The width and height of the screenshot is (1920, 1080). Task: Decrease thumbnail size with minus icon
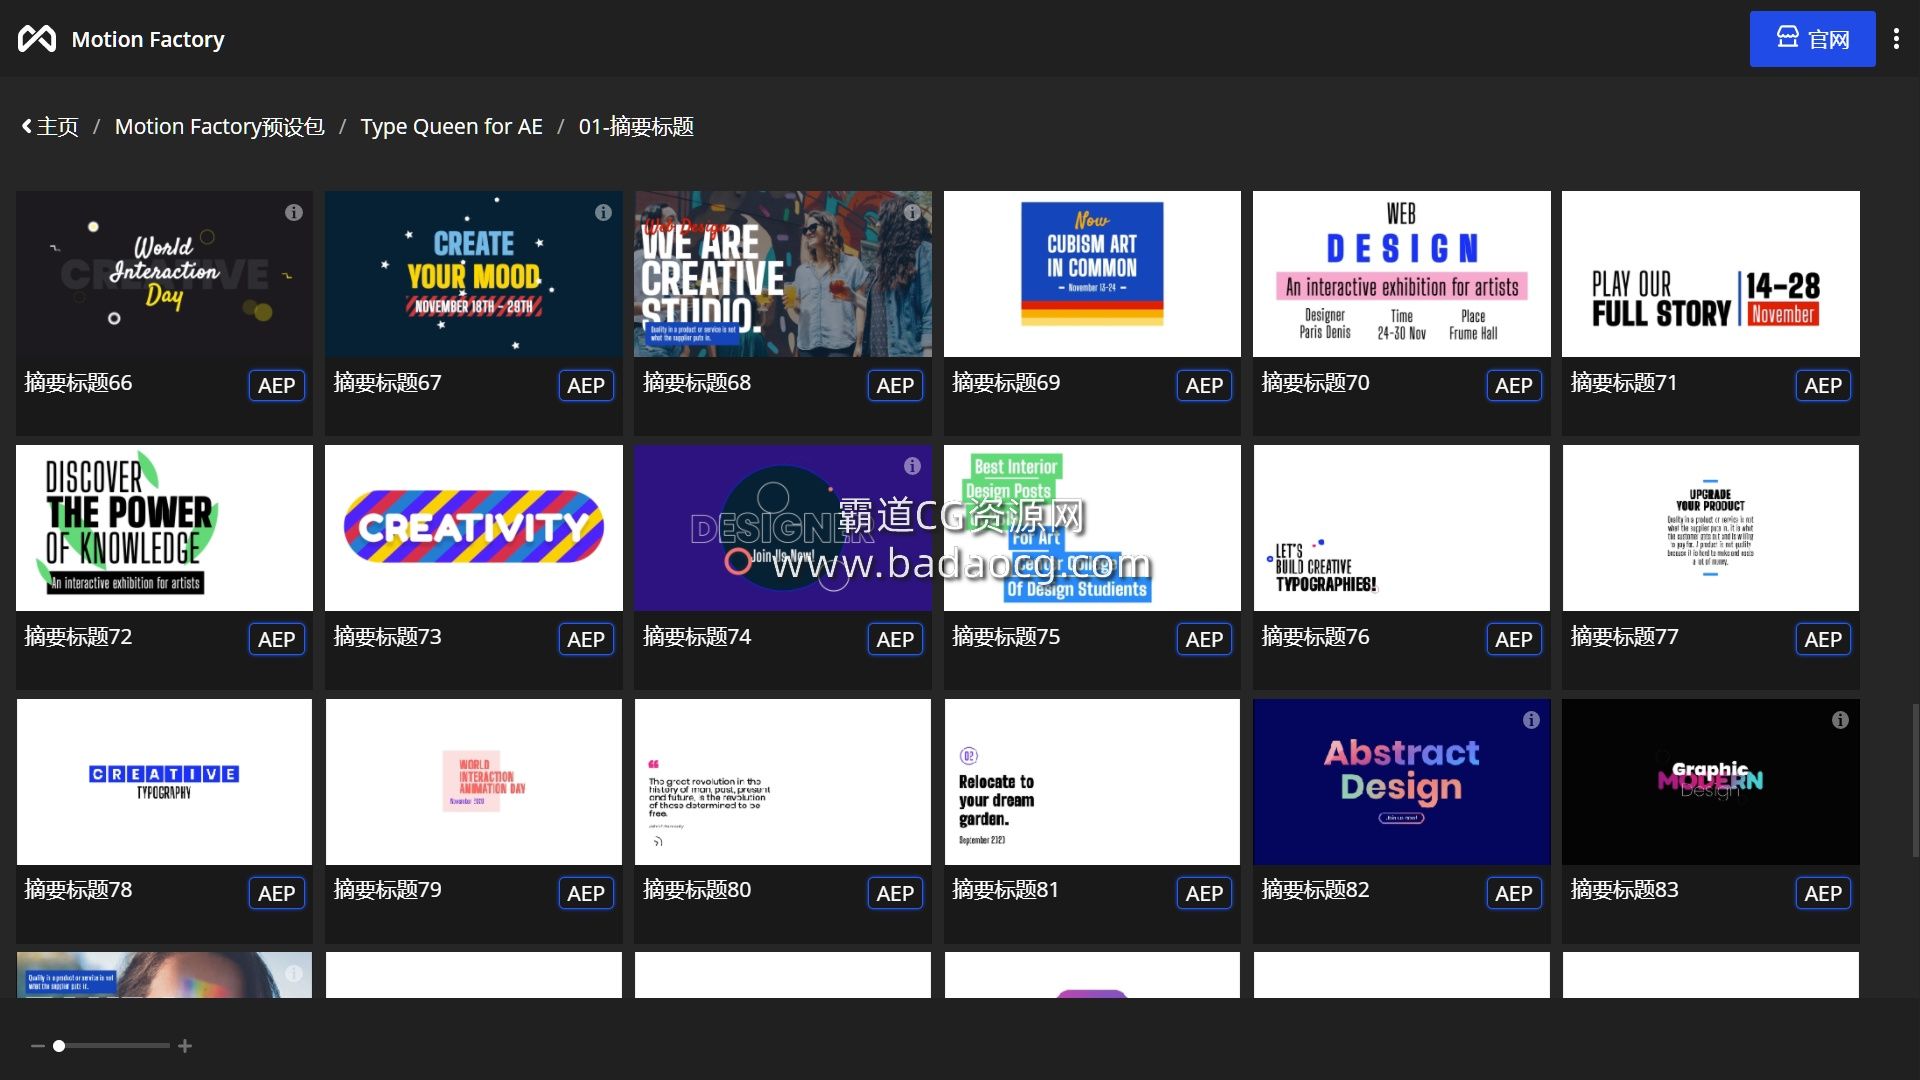38,1046
